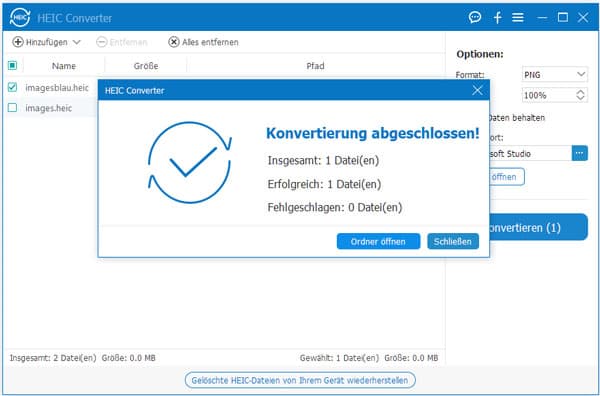The image size is (600, 396).
Task: Click the output path field
Action: tap(531, 153)
